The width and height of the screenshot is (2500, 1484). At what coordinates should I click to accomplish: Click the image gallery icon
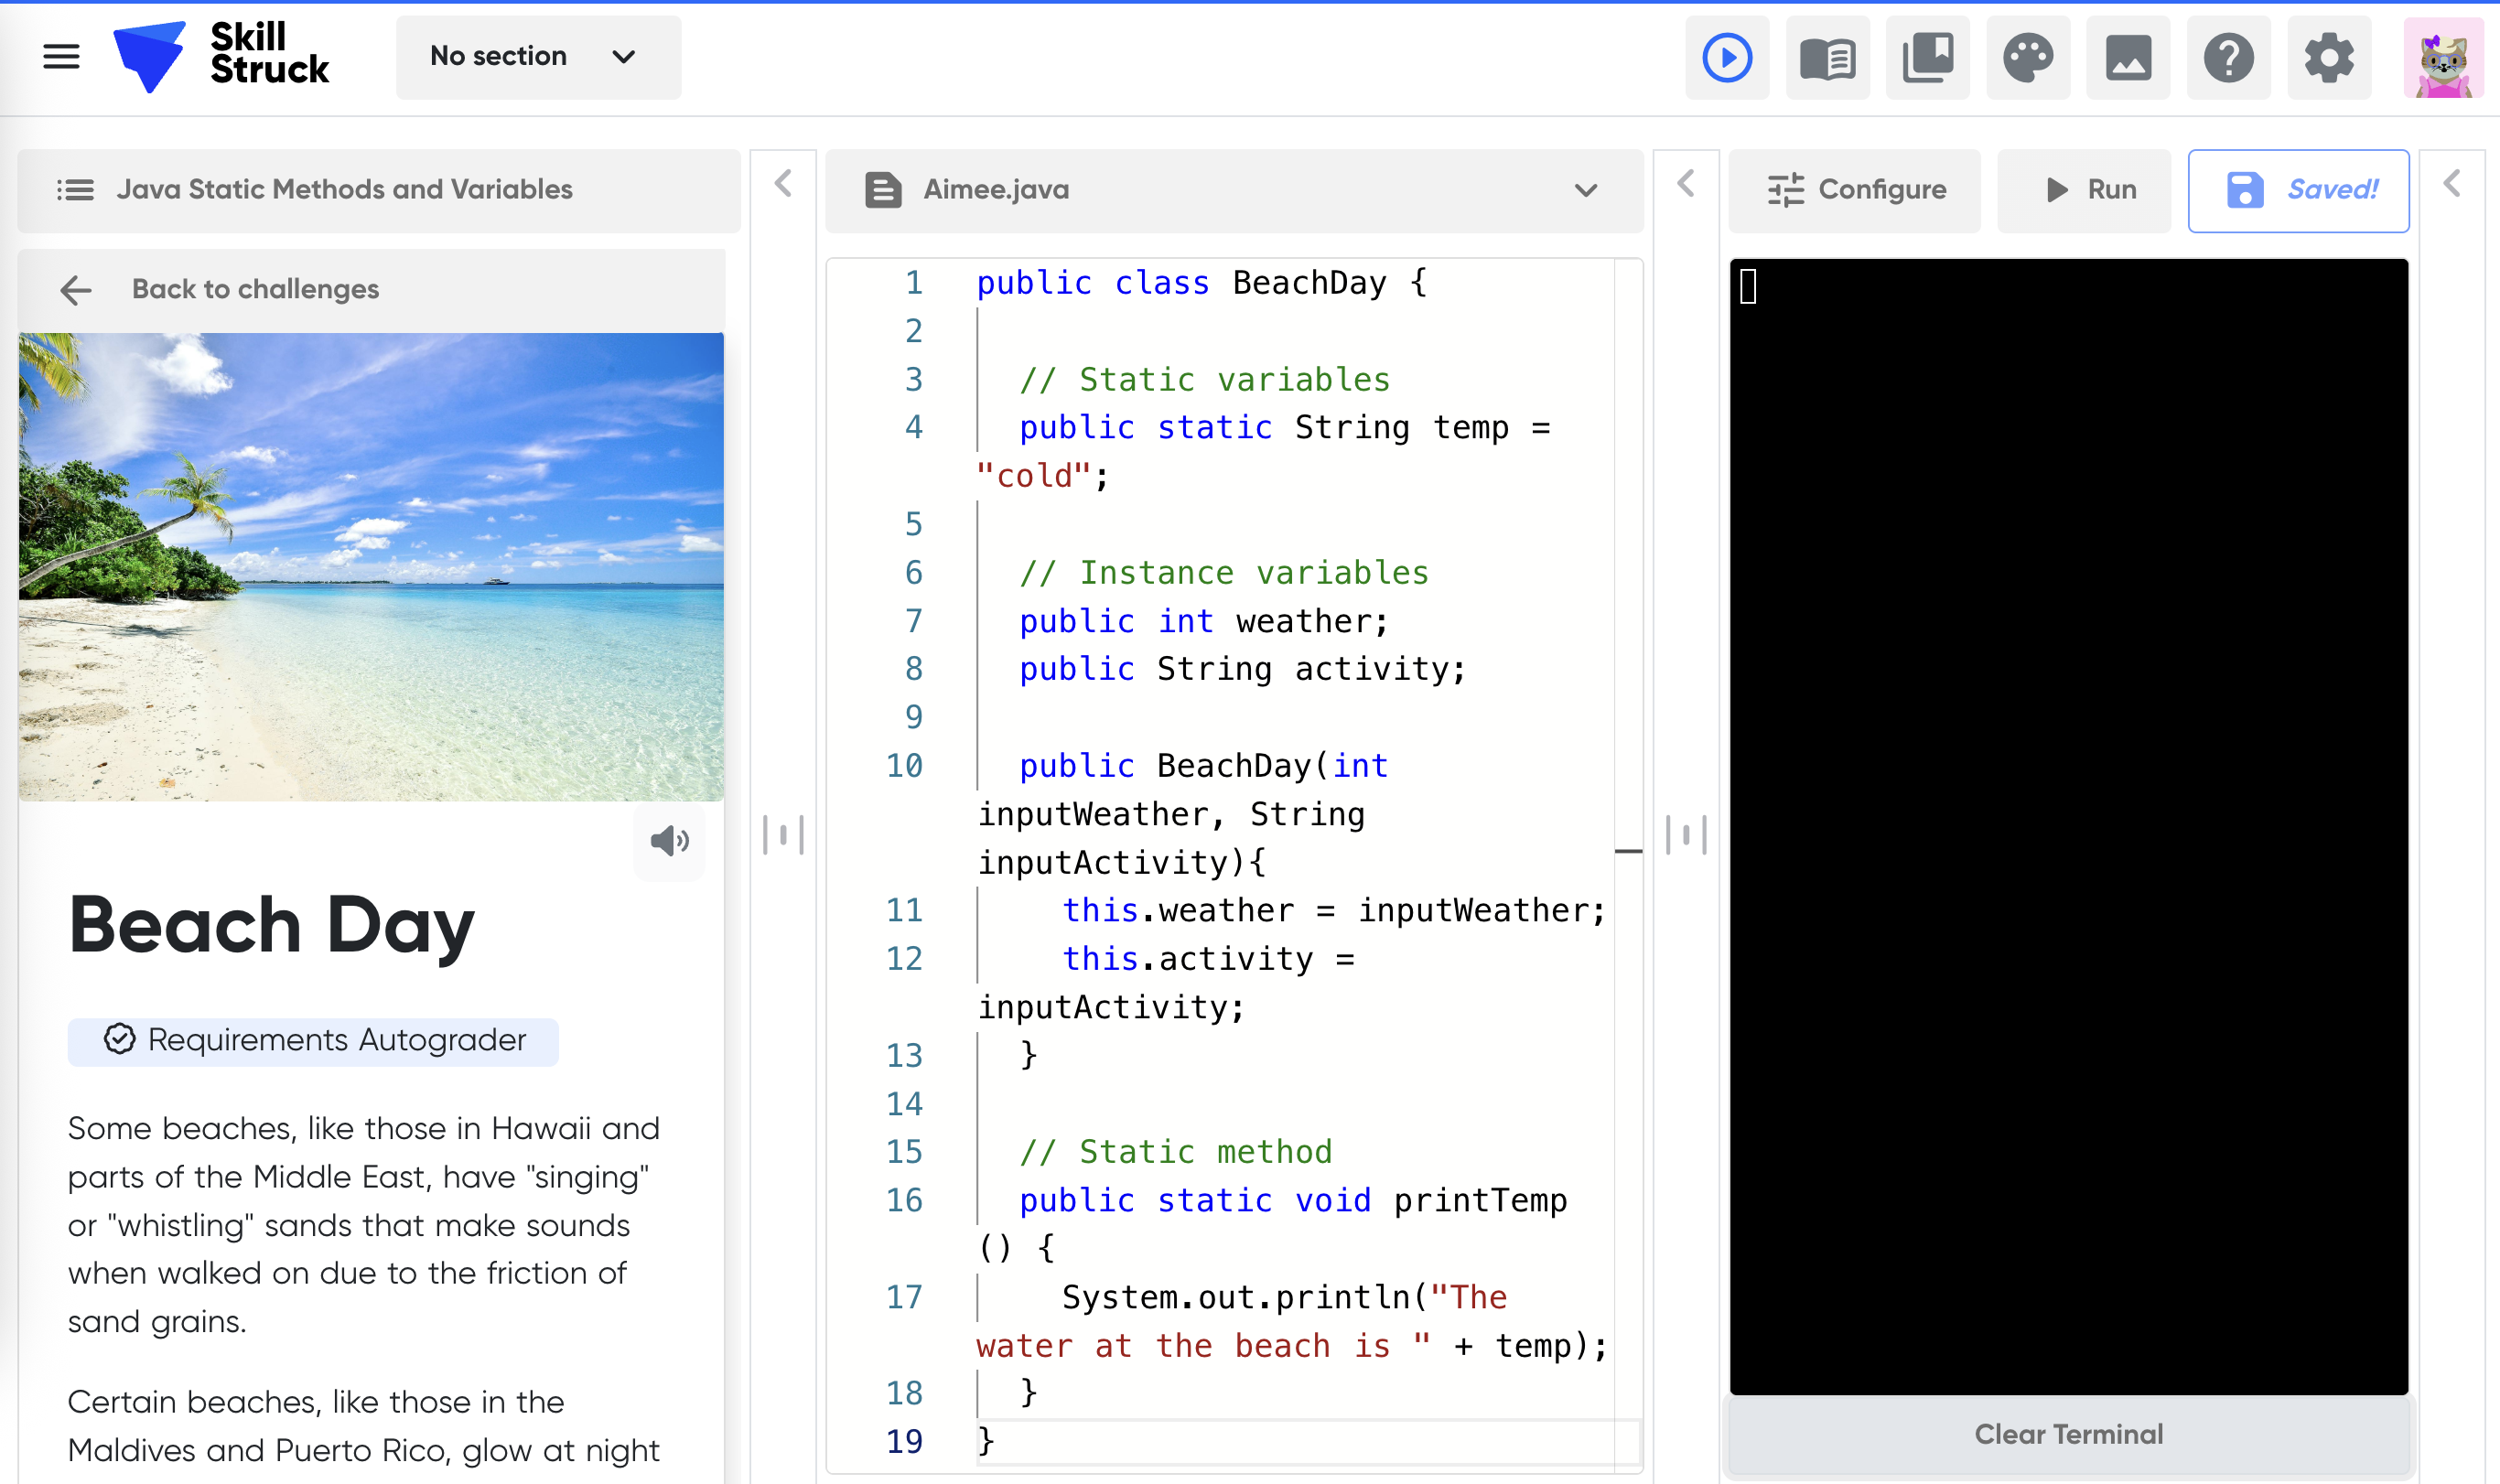pos(2128,57)
